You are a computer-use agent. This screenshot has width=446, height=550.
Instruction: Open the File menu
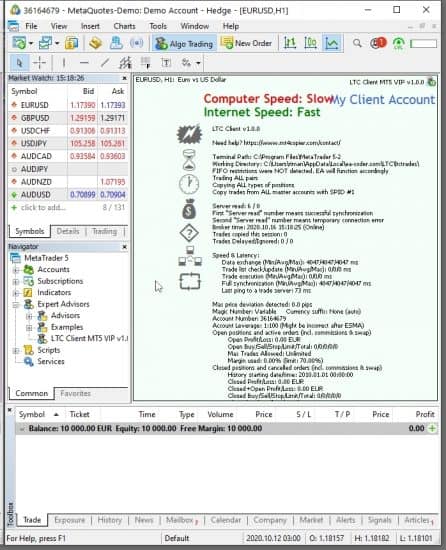(31, 26)
